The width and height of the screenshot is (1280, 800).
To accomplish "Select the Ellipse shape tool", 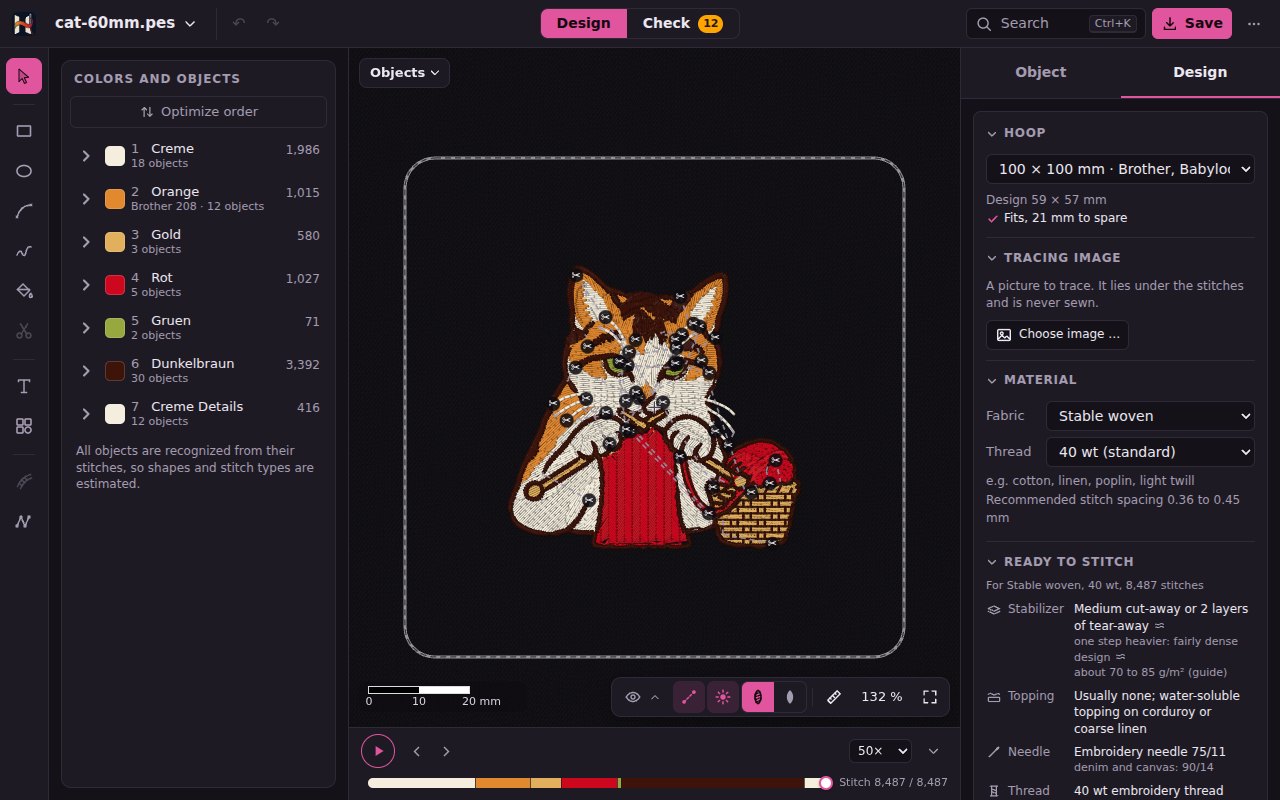I will coord(24,171).
